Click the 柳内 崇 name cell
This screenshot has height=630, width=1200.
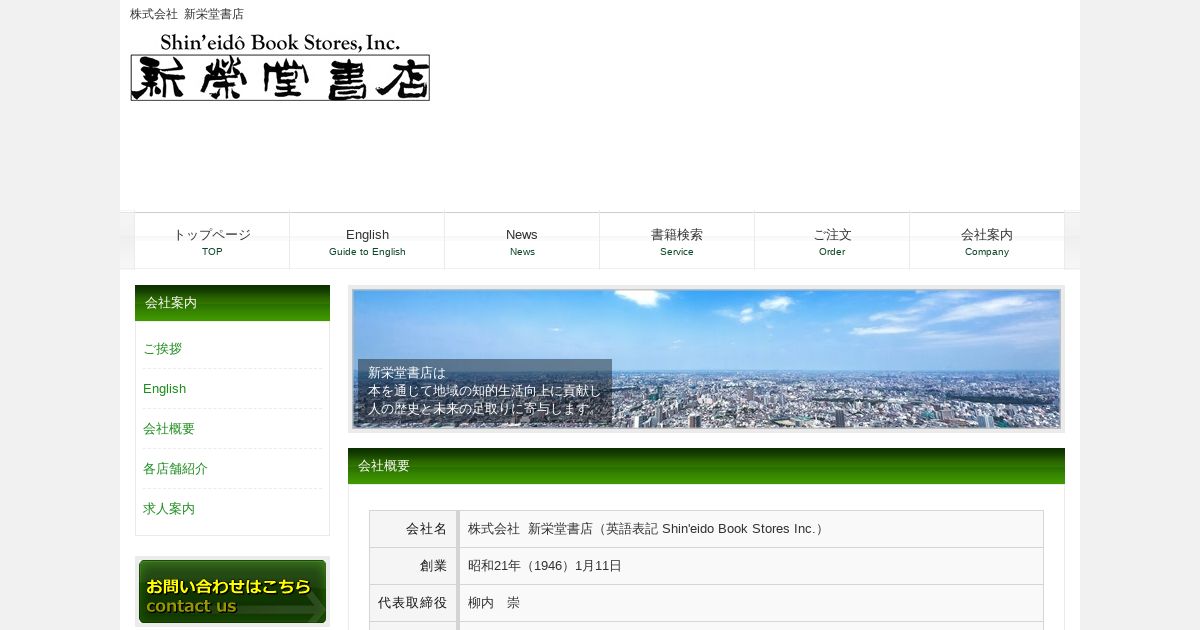pyautogui.click(x=751, y=603)
